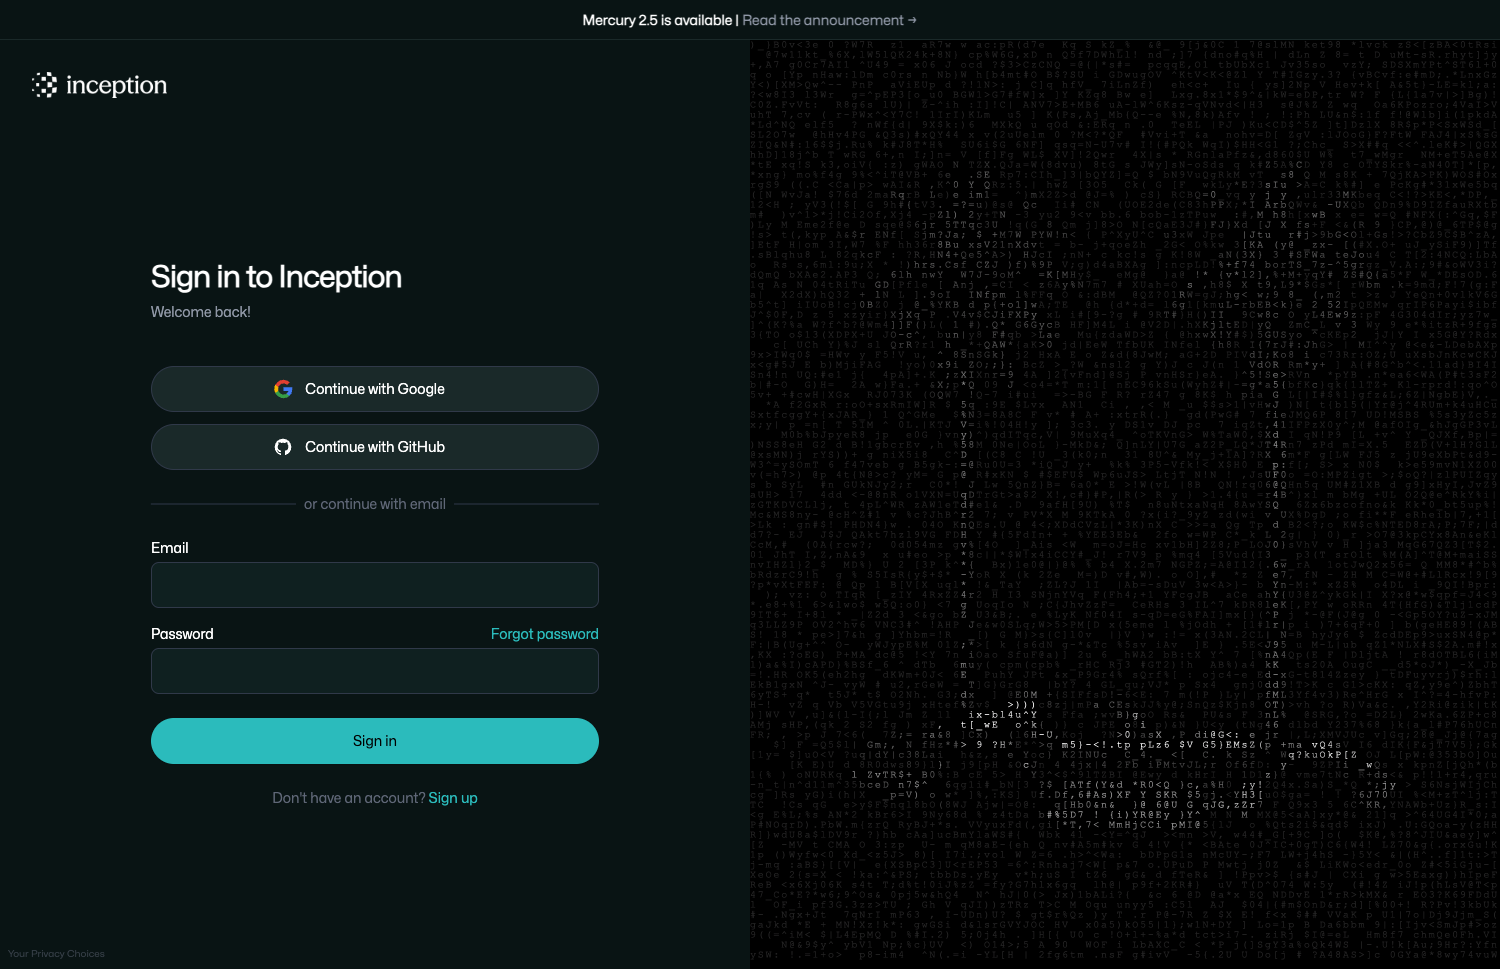
Task: Click the Inception dotted logo icon
Action: pos(44,85)
